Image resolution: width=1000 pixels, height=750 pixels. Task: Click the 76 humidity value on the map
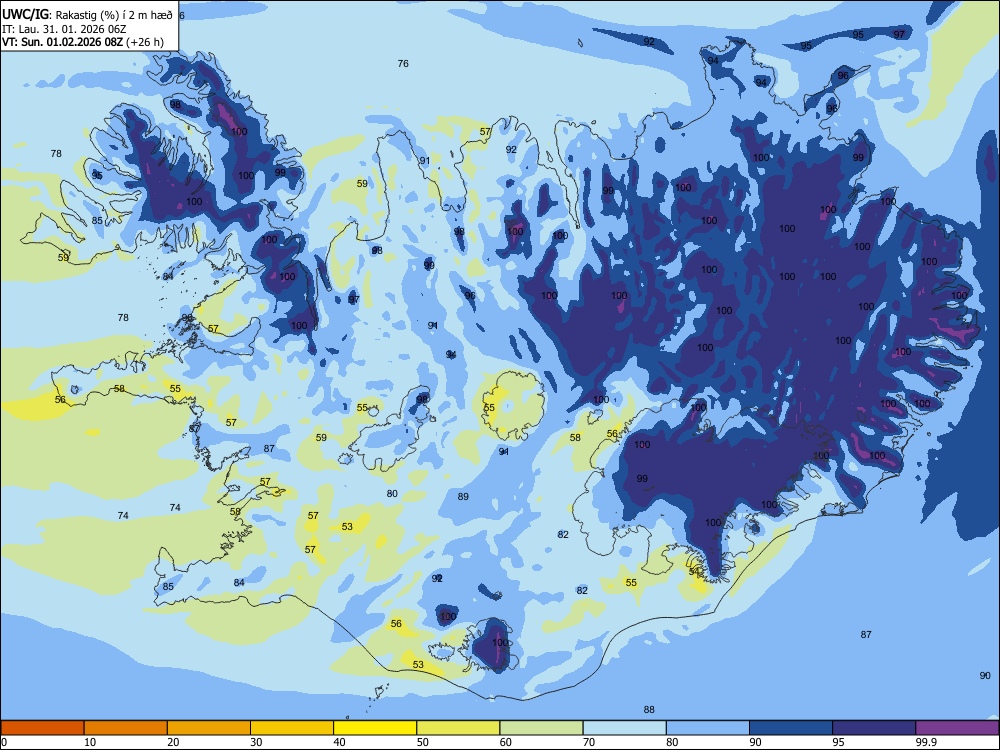pos(403,64)
